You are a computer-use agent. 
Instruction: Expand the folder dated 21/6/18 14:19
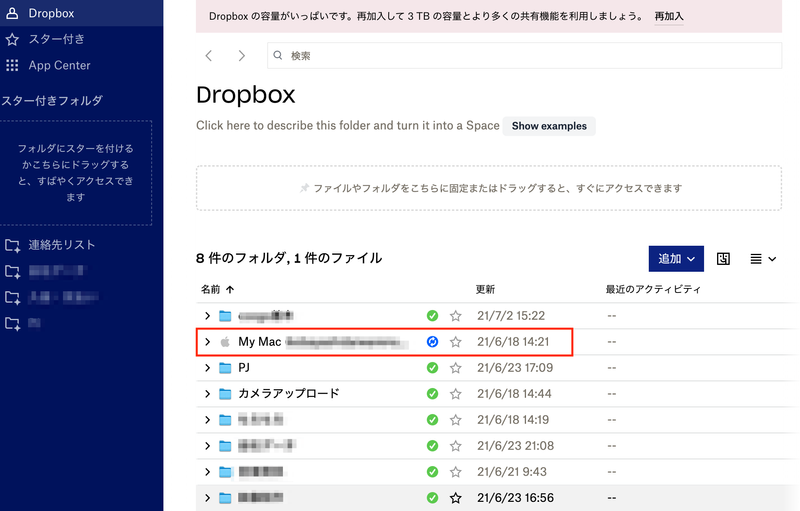point(207,420)
